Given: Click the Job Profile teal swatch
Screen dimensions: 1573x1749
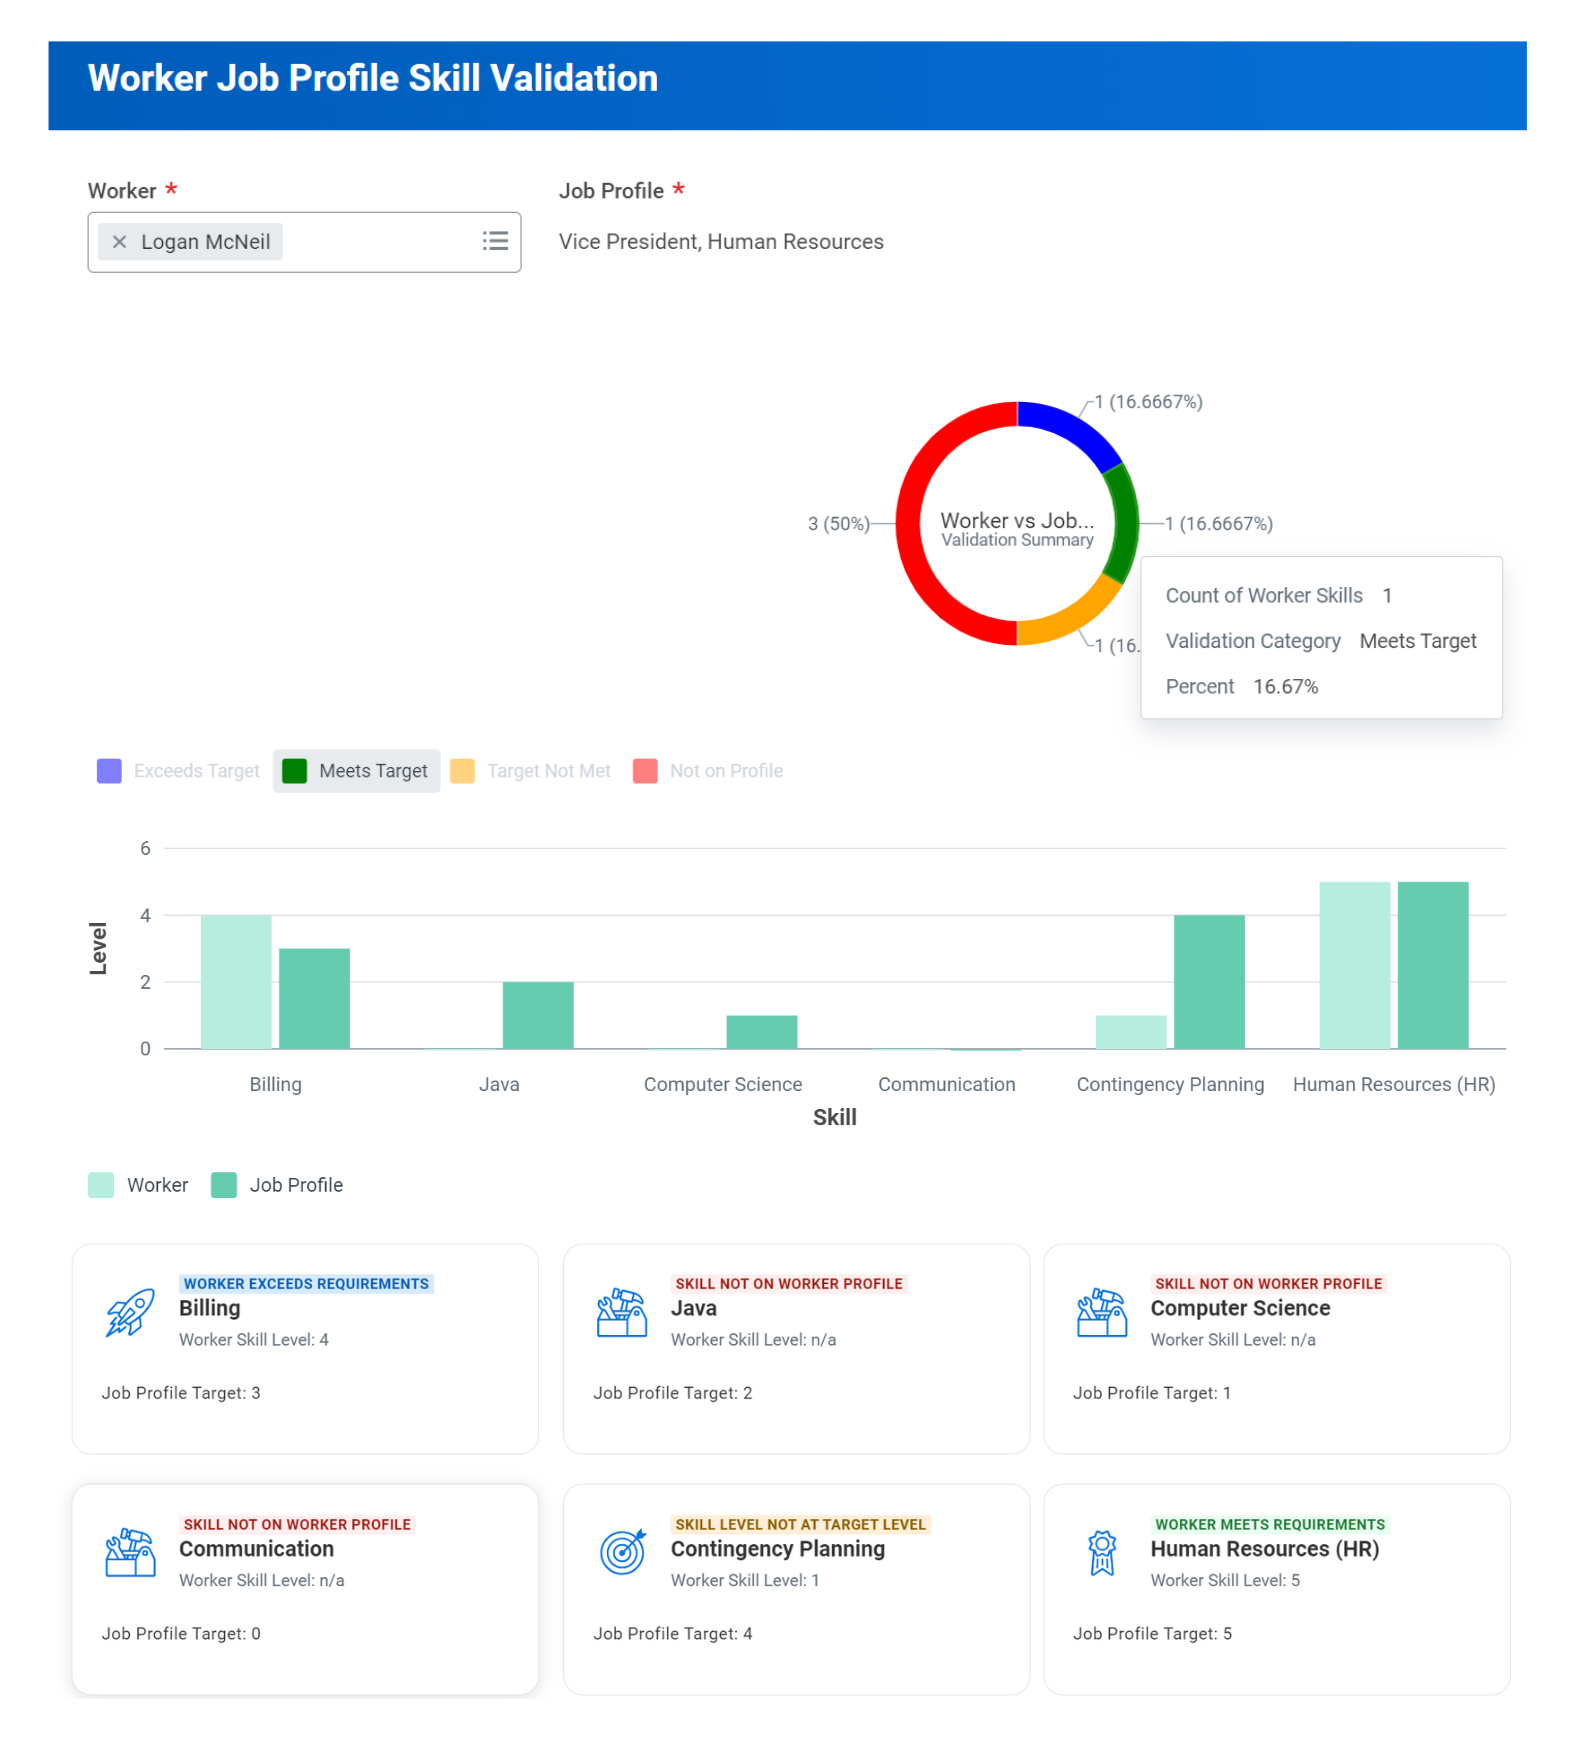Looking at the screenshot, I should click(x=224, y=1185).
